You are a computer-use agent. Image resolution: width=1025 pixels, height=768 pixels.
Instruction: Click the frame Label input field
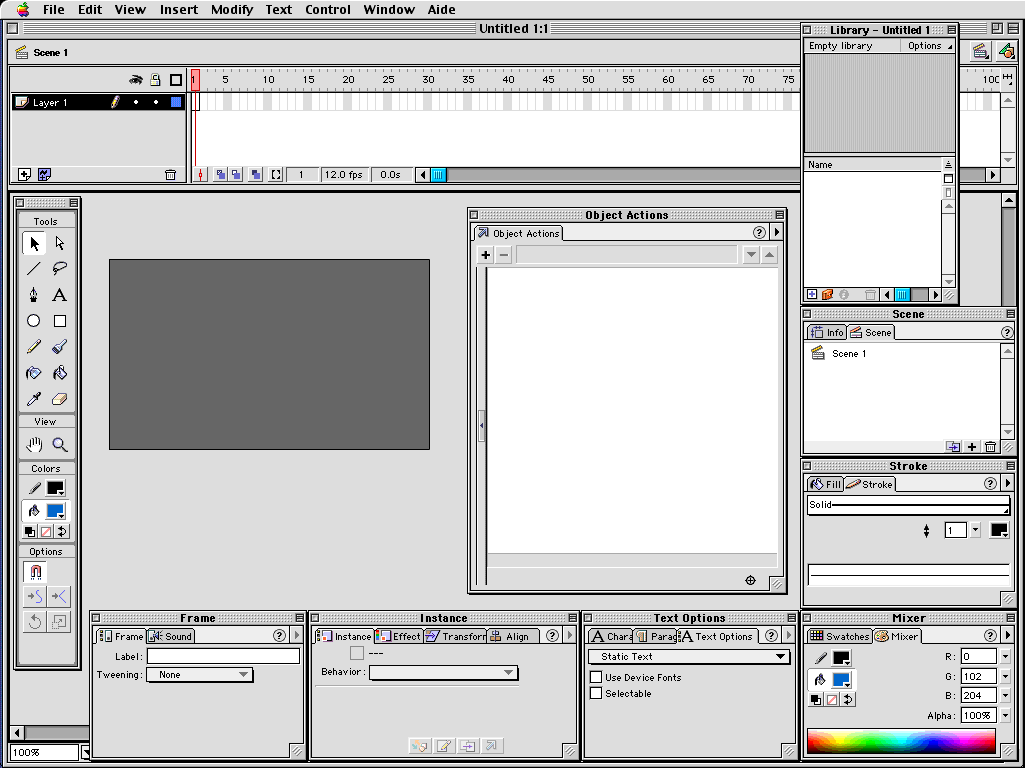click(x=223, y=656)
